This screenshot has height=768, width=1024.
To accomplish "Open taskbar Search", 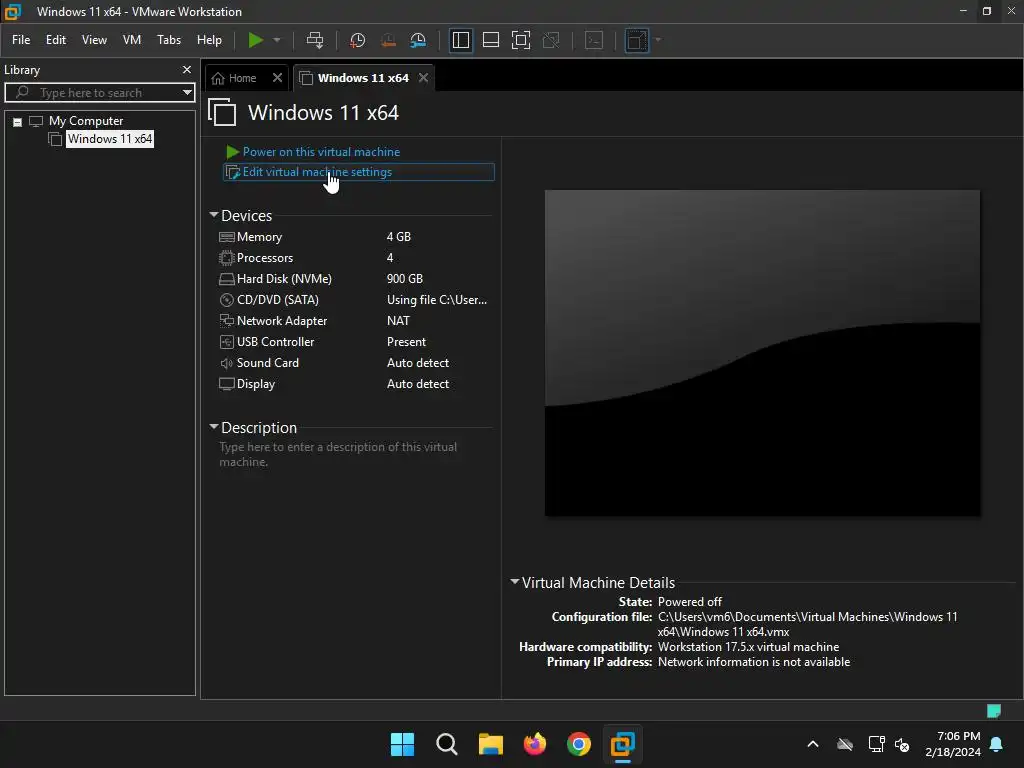I will tap(447, 744).
